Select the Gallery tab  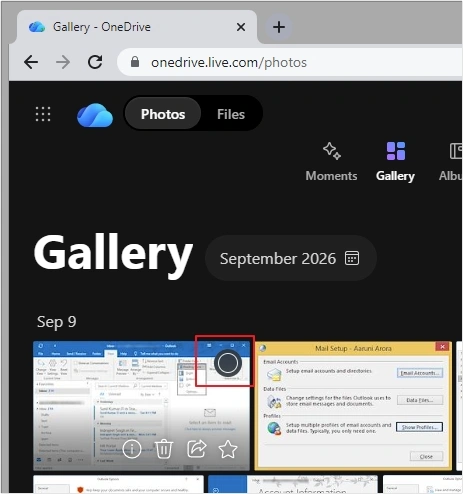pos(395,162)
